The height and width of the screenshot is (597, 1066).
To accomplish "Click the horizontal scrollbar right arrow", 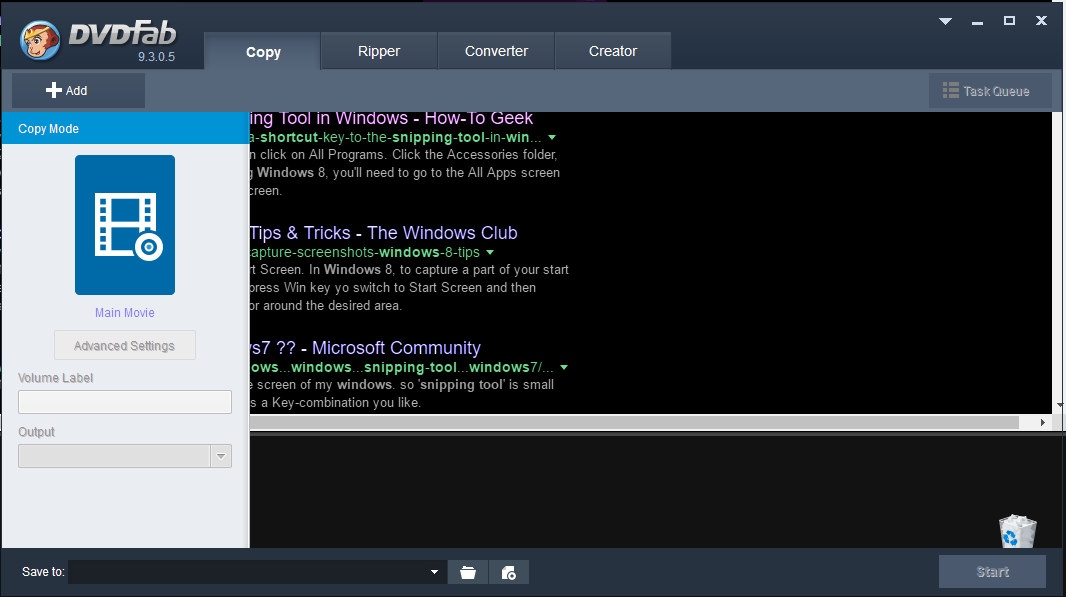I will (1042, 422).
